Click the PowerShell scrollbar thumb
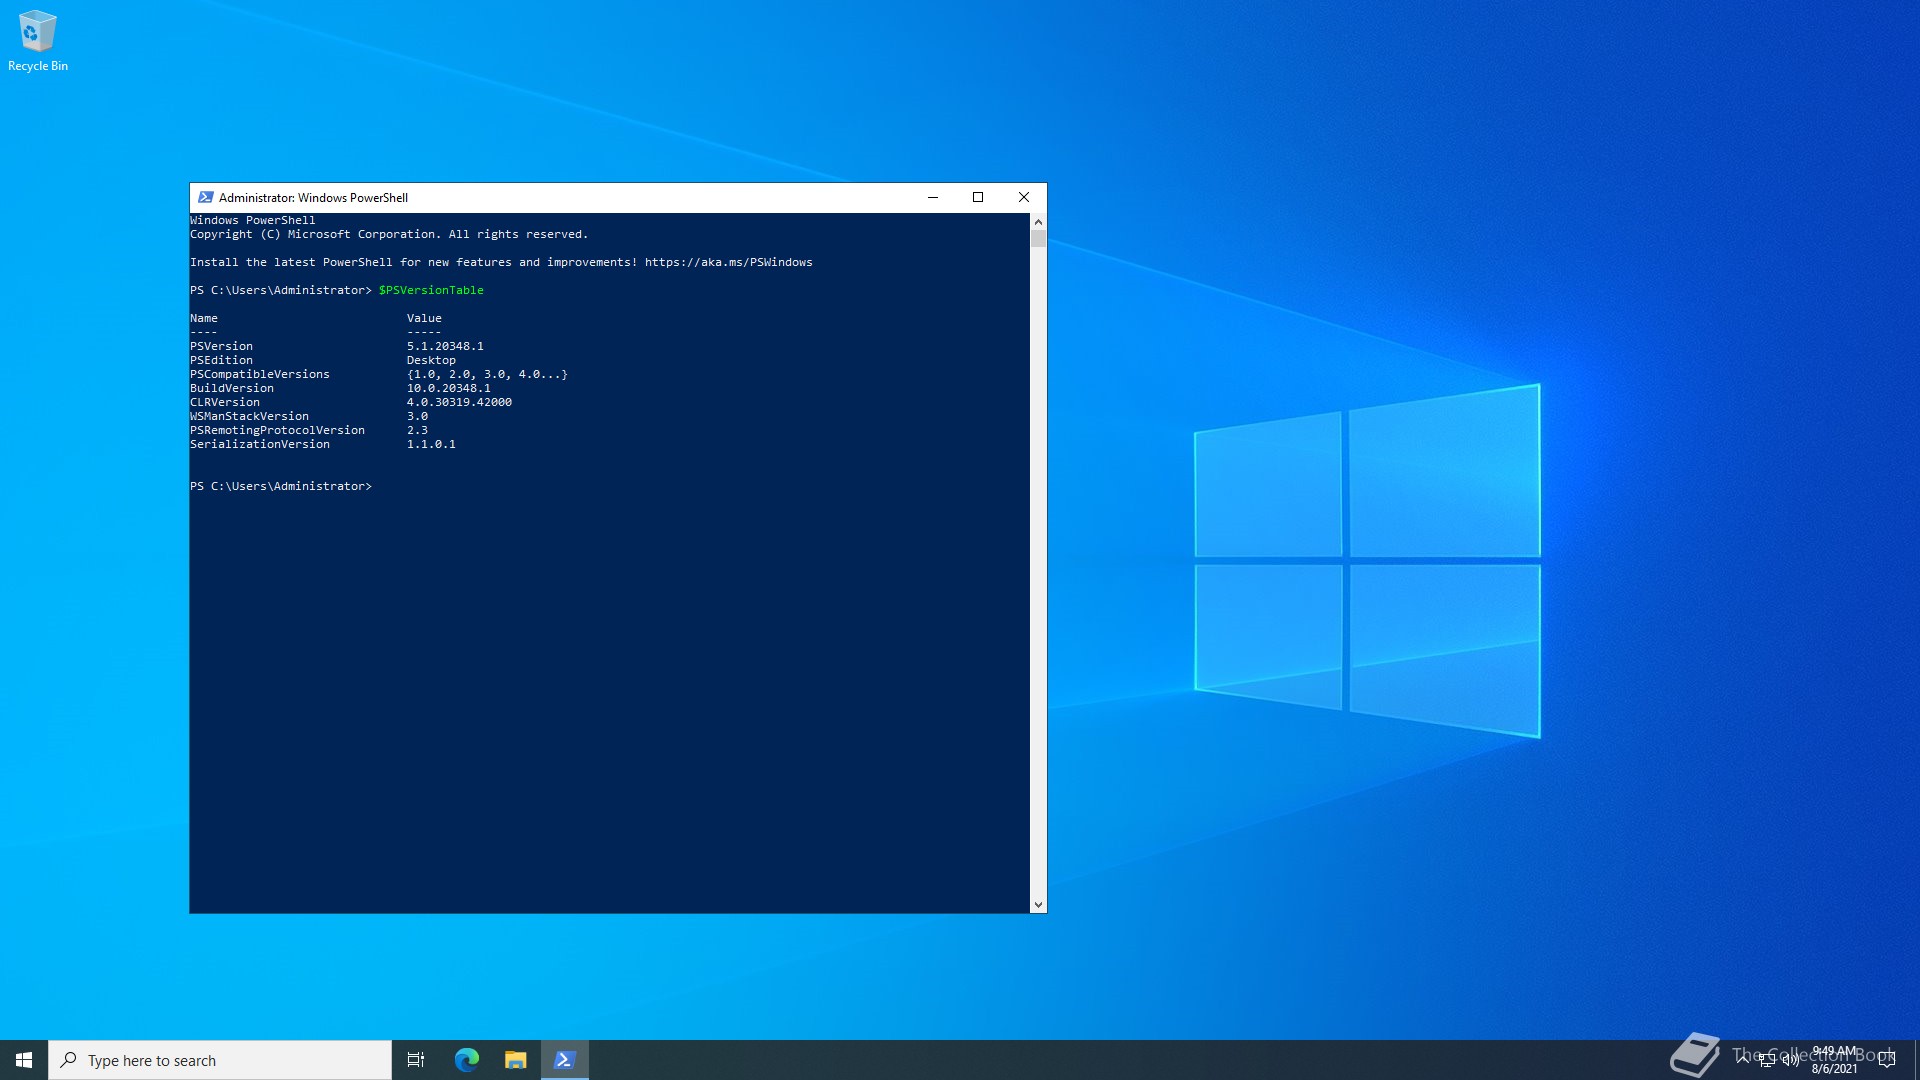 pyautogui.click(x=1038, y=239)
